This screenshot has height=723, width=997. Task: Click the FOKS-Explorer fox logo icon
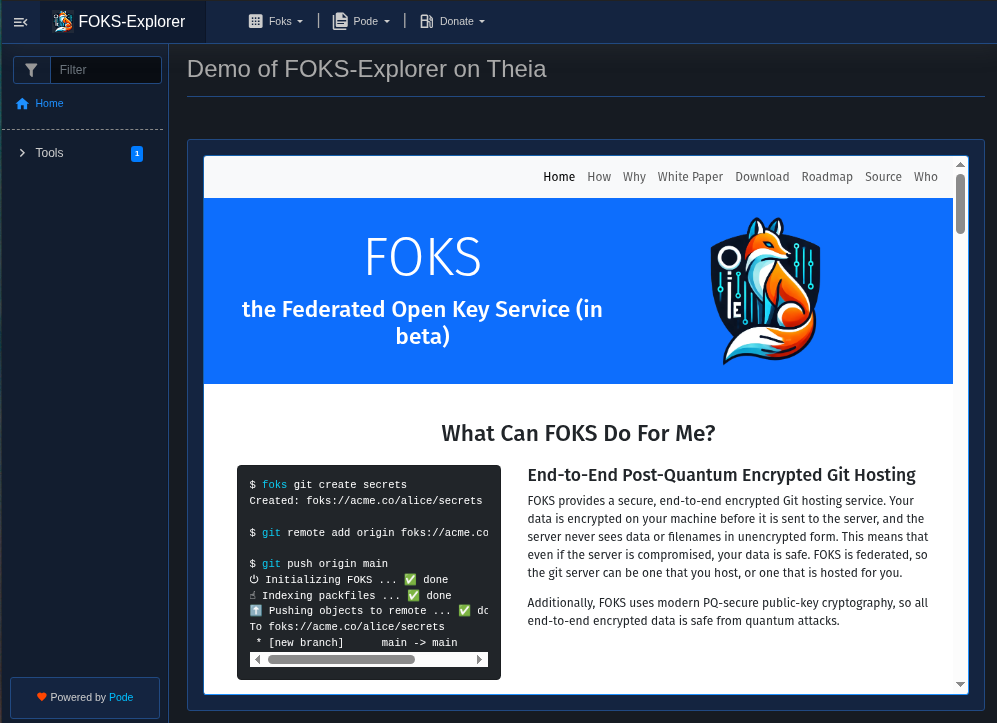click(x=63, y=21)
